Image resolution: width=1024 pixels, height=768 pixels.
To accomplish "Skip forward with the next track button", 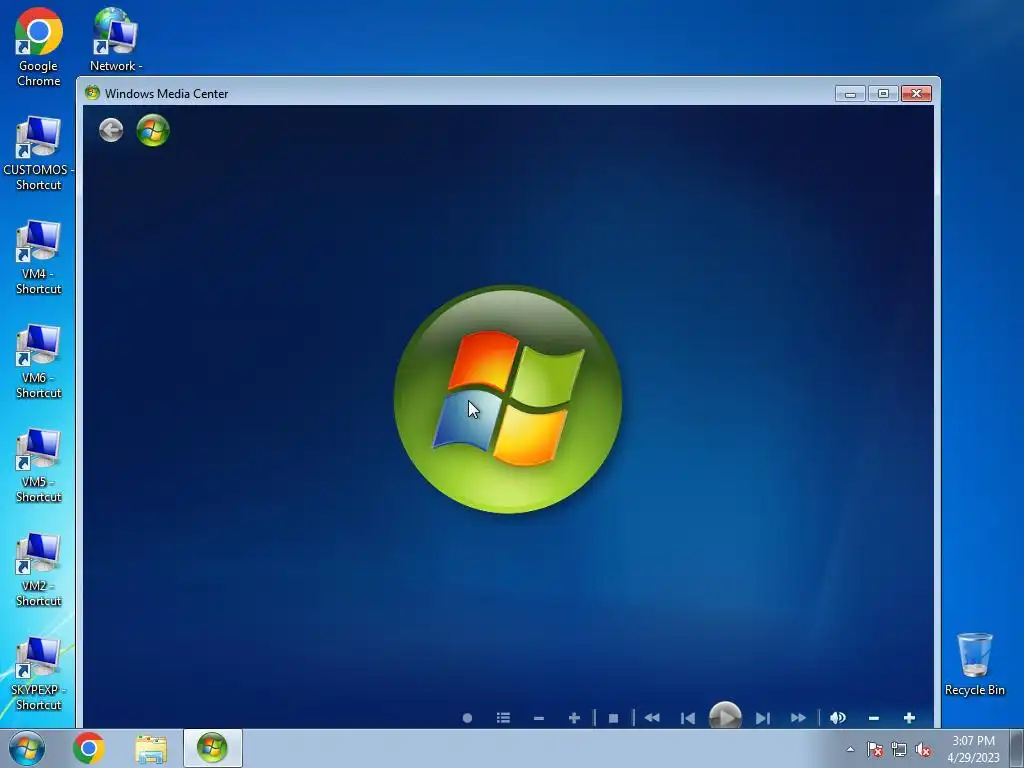I will click(763, 718).
